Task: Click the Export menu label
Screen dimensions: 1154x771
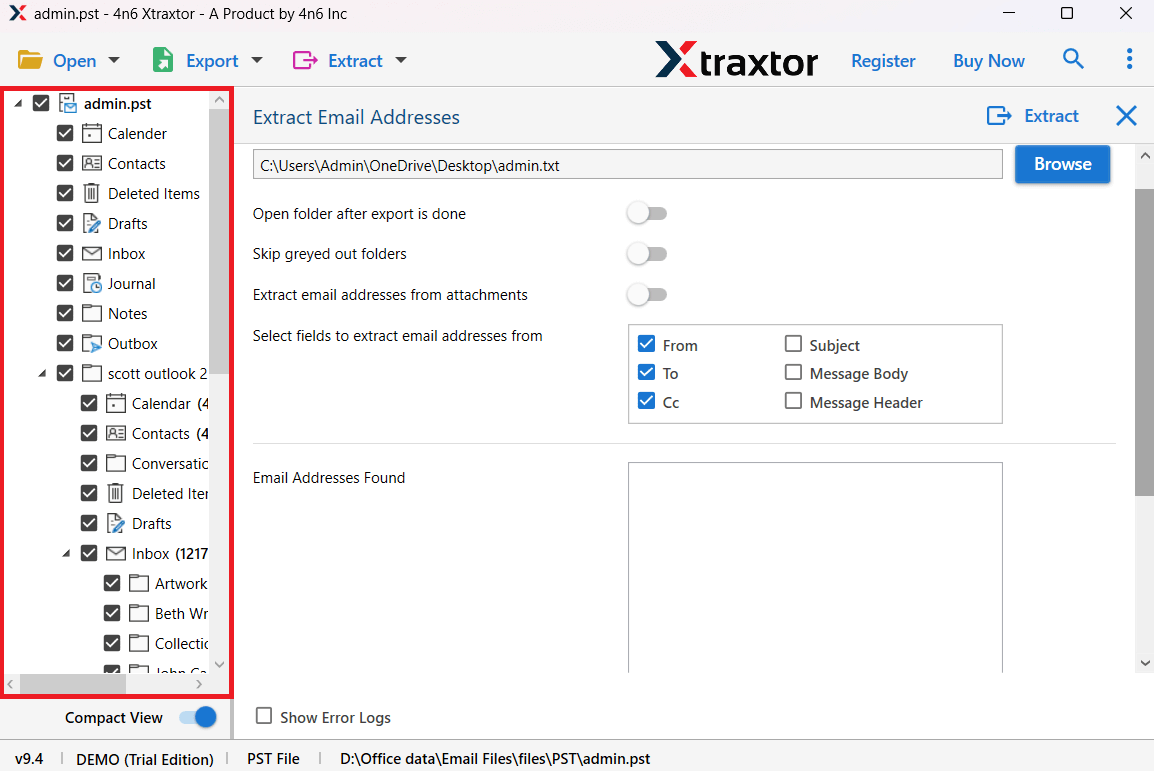Action: pyautogui.click(x=212, y=61)
